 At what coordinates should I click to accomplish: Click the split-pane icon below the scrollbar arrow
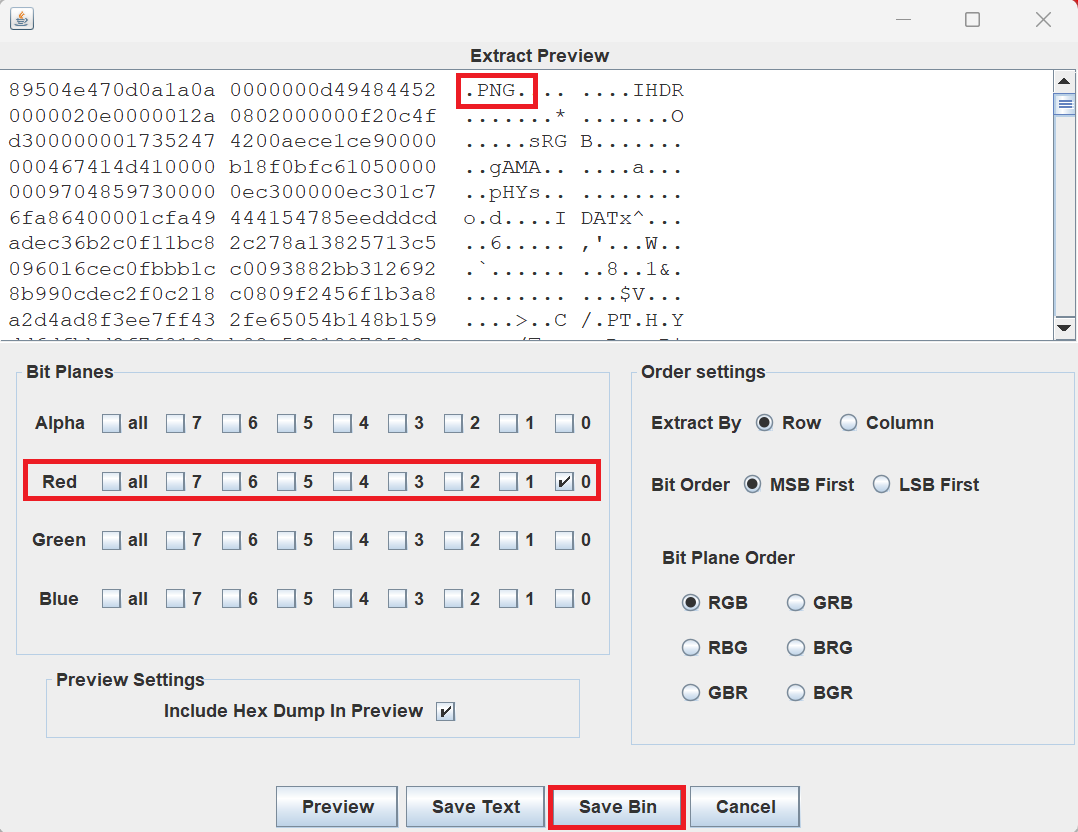pyautogui.click(x=1063, y=103)
